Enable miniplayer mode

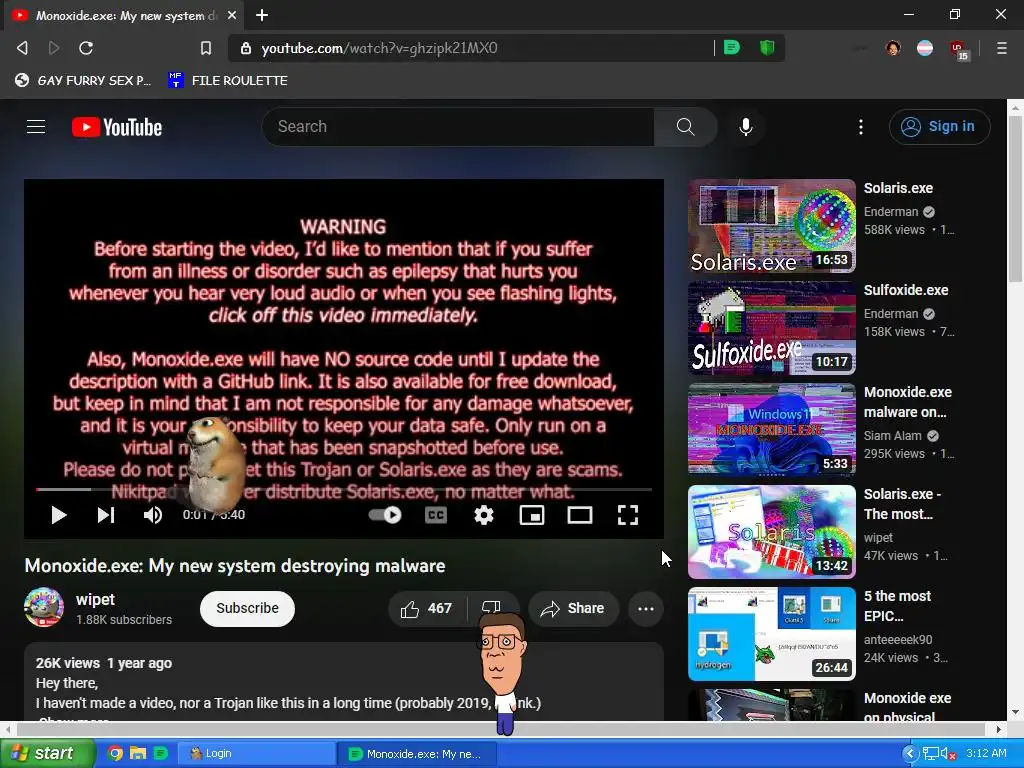pos(532,515)
